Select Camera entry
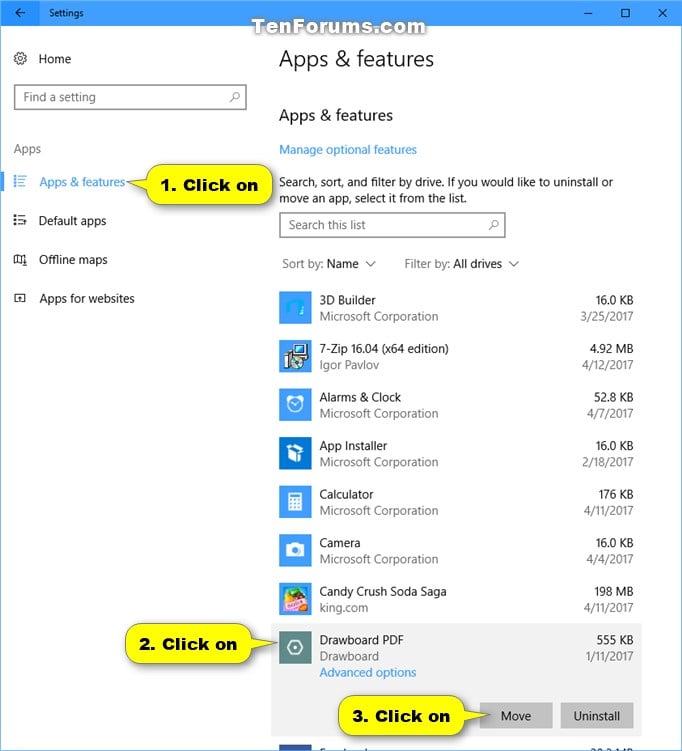The width and height of the screenshot is (682, 751). tap(456, 550)
